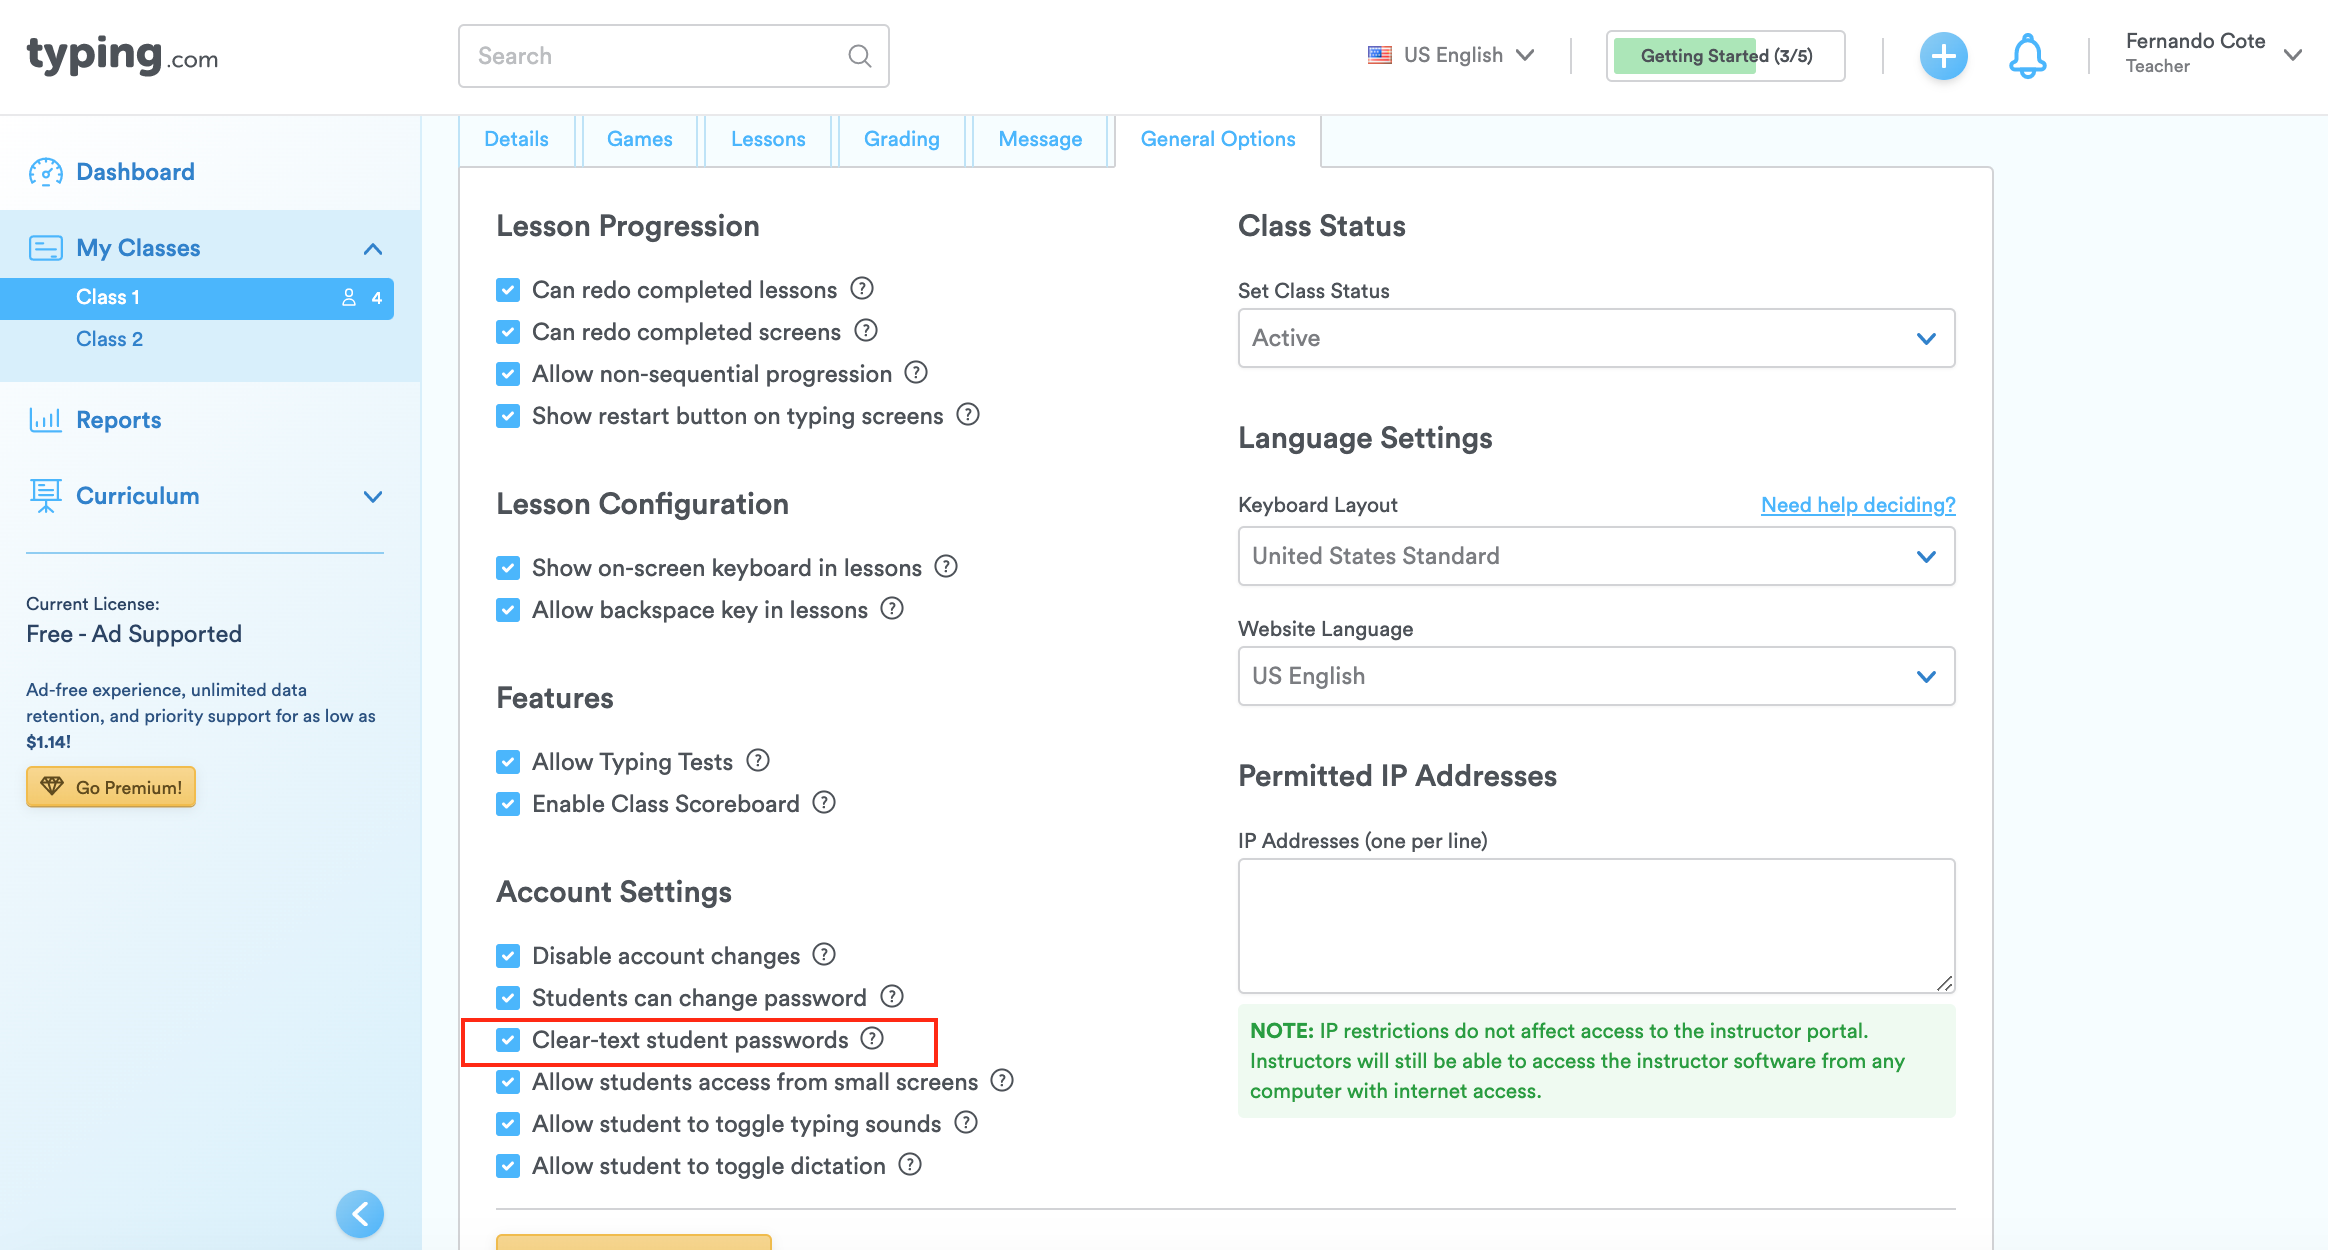Click help icon next to Allow Typing Tests
The height and width of the screenshot is (1250, 2328).
(758, 761)
